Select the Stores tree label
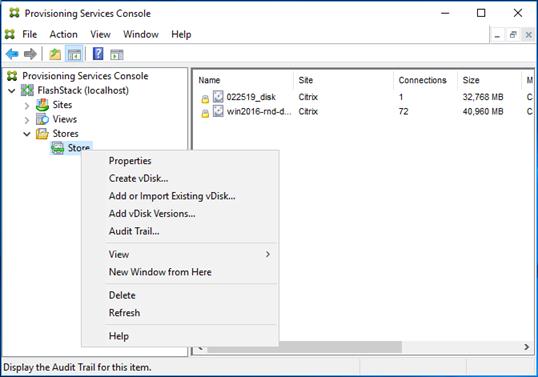The height and width of the screenshot is (377, 538). tap(65, 133)
